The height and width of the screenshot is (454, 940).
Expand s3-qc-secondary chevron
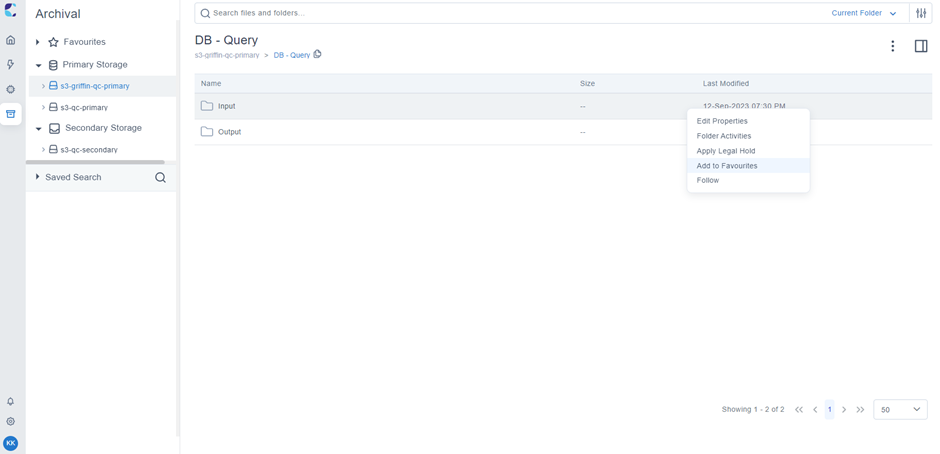[x=43, y=149]
